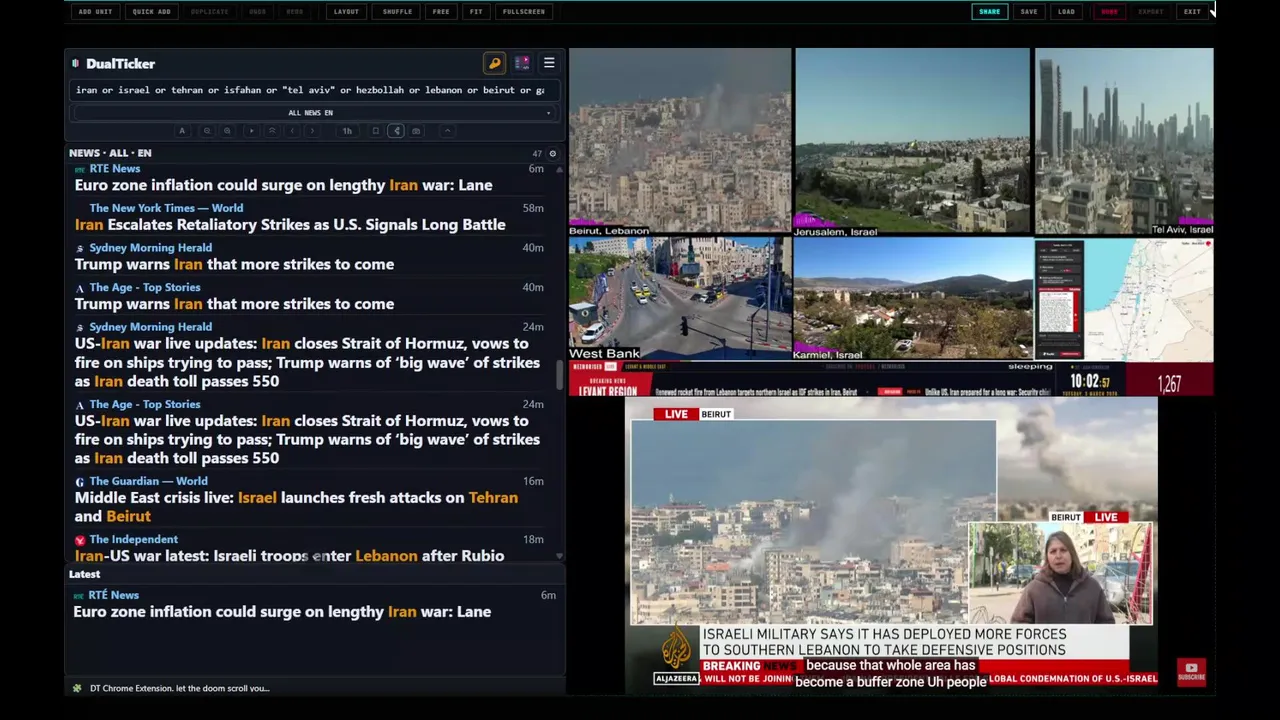
Task: Click the SAVE button
Action: point(1029,12)
